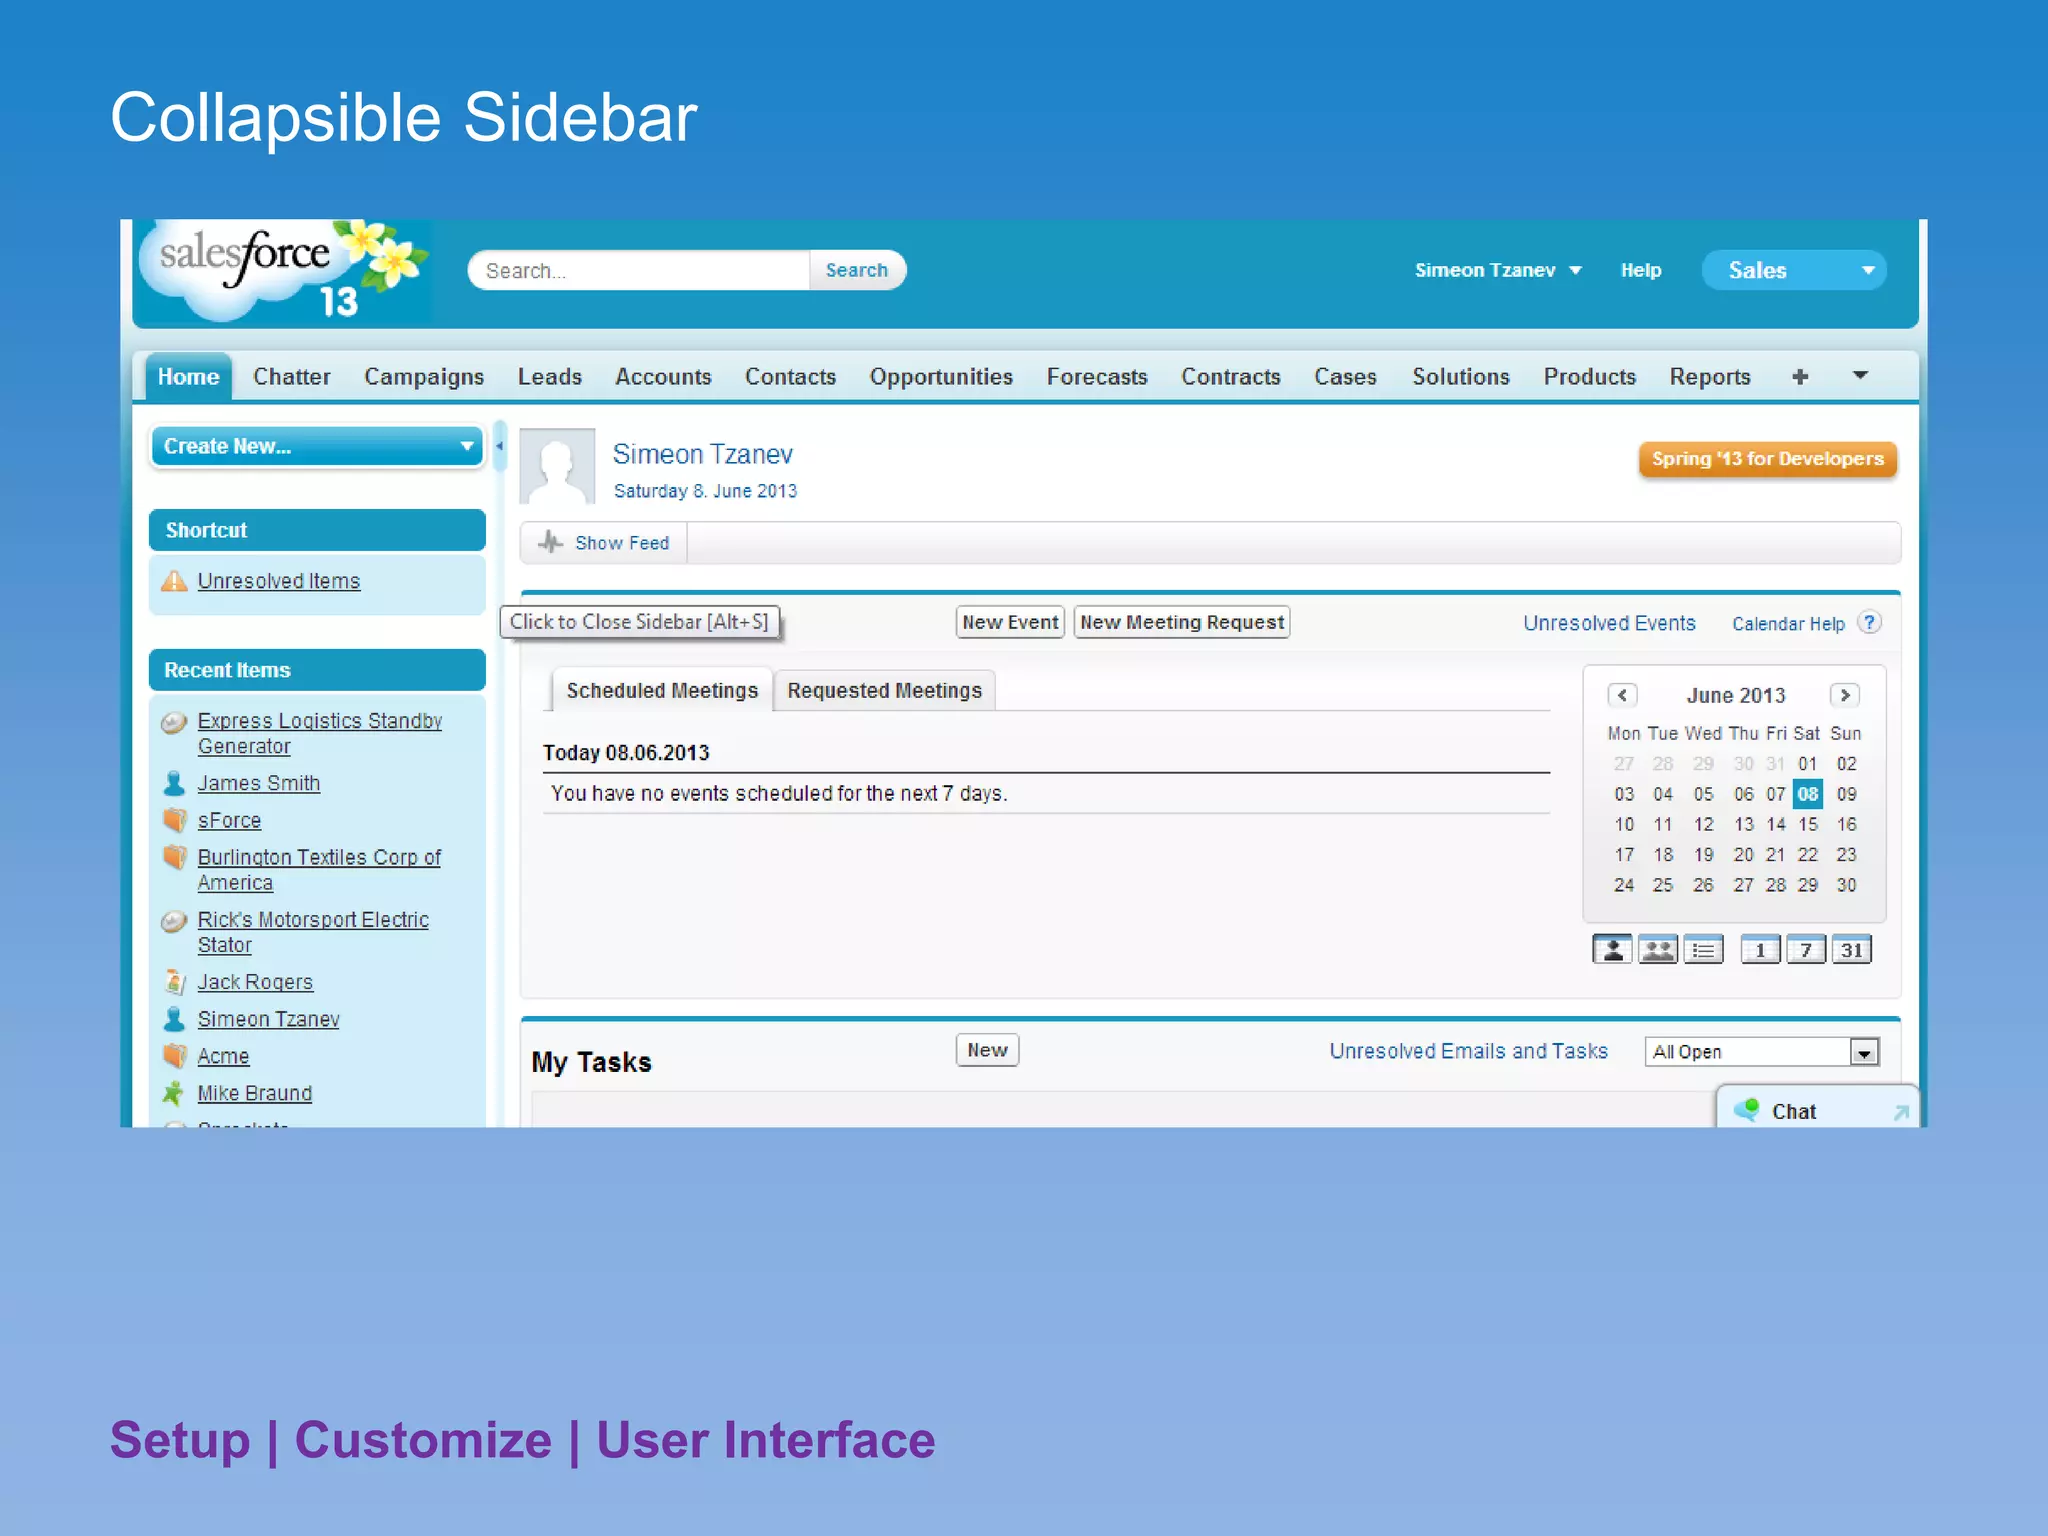Show month view calendar icon
Screen dimensions: 2048x1536
click(1852, 949)
